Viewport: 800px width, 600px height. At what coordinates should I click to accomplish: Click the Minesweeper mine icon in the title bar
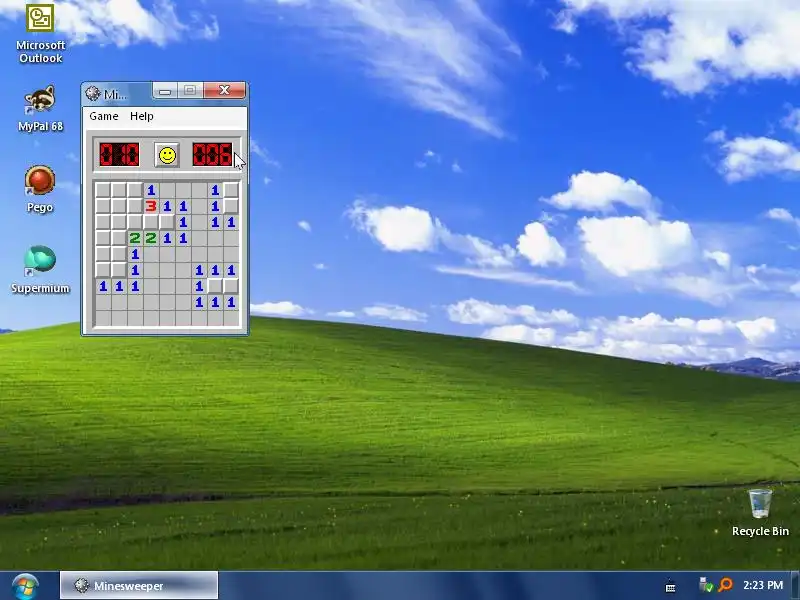[92, 93]
